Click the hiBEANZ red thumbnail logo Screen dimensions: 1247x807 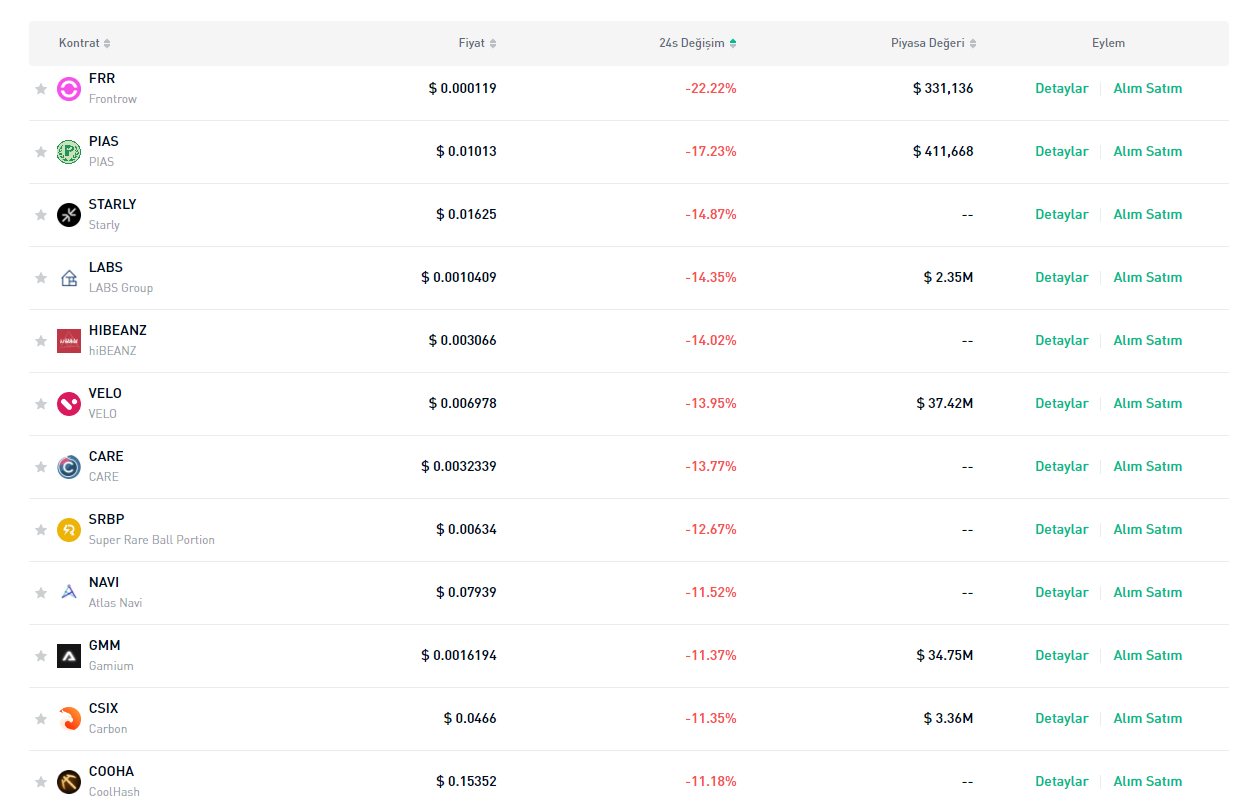pos(69,341)
